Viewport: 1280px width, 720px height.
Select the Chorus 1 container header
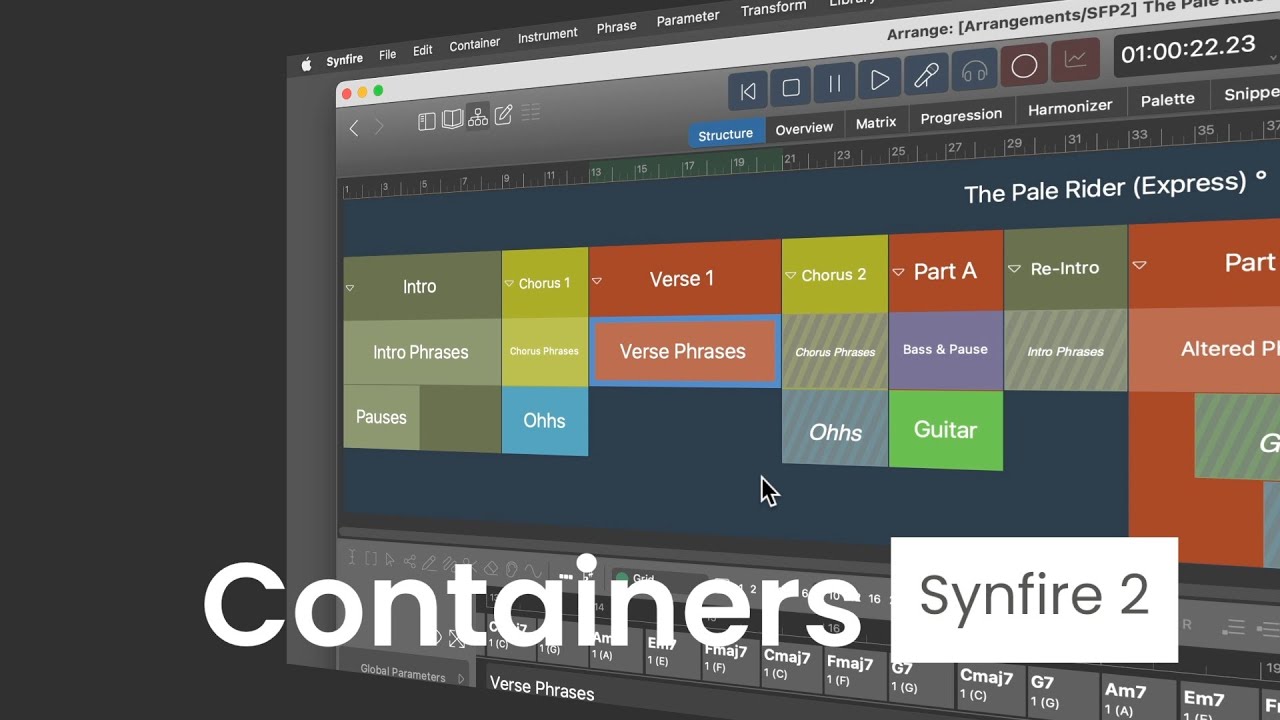545,283
